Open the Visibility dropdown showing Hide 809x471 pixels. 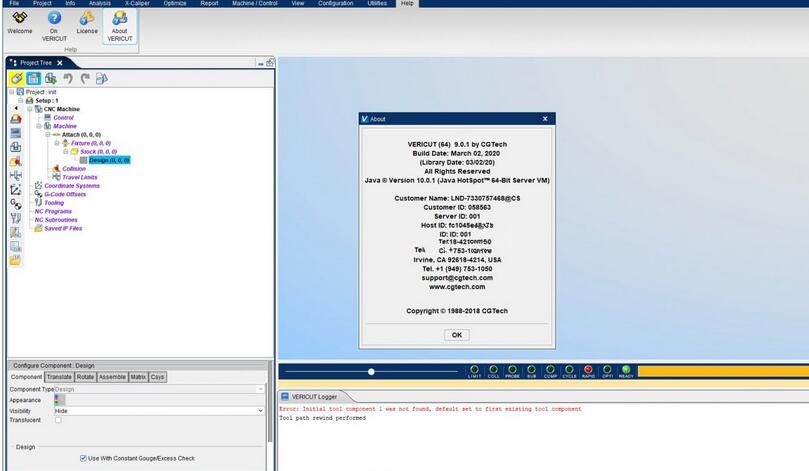[159, 411]
